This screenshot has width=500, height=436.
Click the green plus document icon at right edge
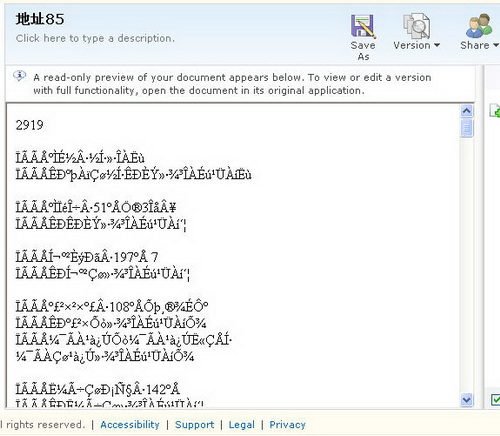[495, 111]
